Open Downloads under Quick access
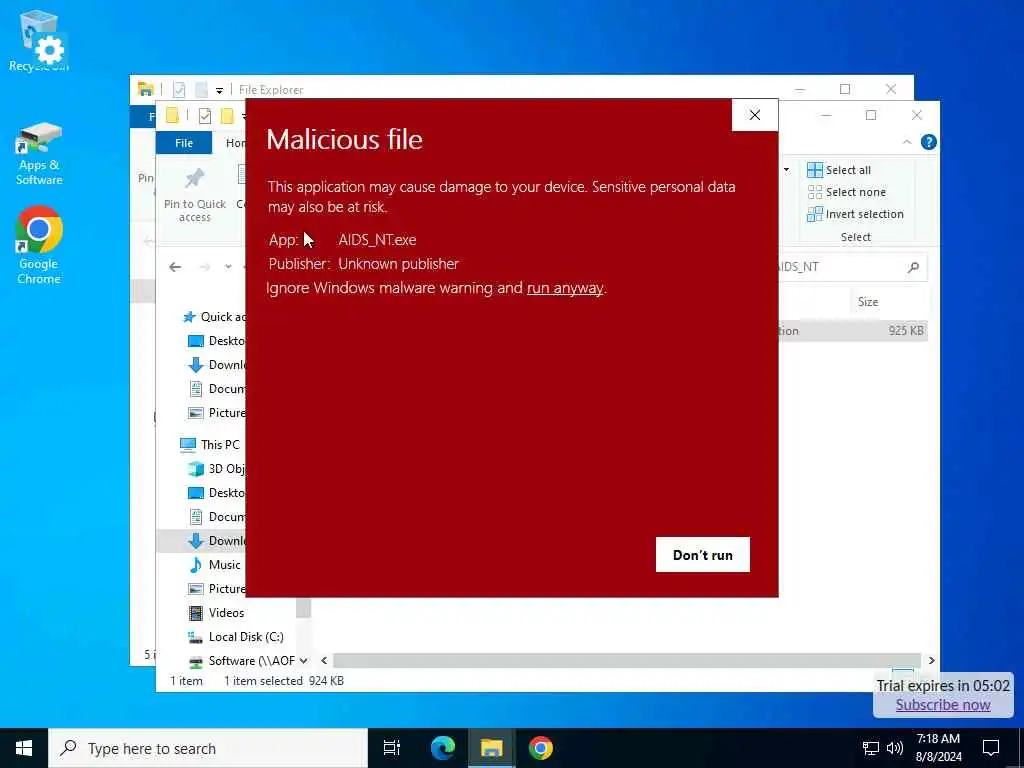This screenshot has height=768, width=1024. click(x=216, y=365)
